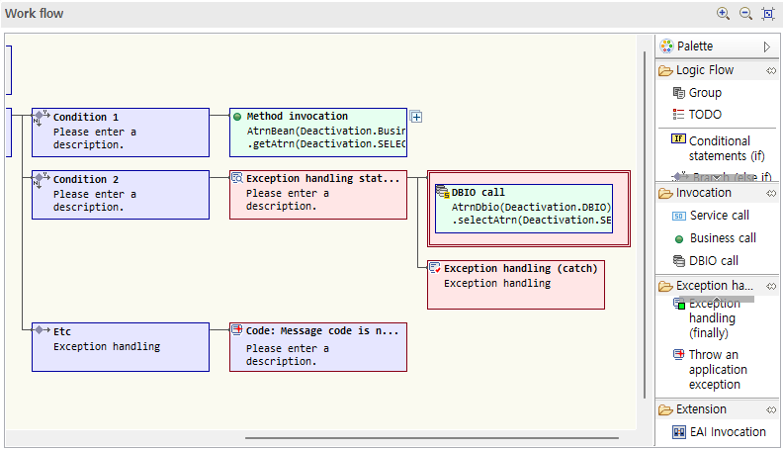Select the EAI Invocation palette tool

tap(726, 432)
